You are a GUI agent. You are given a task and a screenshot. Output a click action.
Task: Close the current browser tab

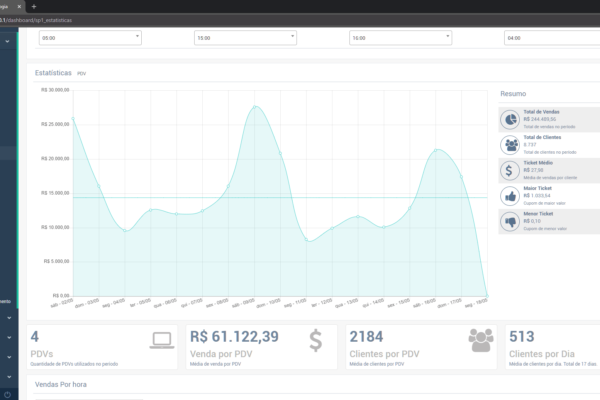click(19, 7)
